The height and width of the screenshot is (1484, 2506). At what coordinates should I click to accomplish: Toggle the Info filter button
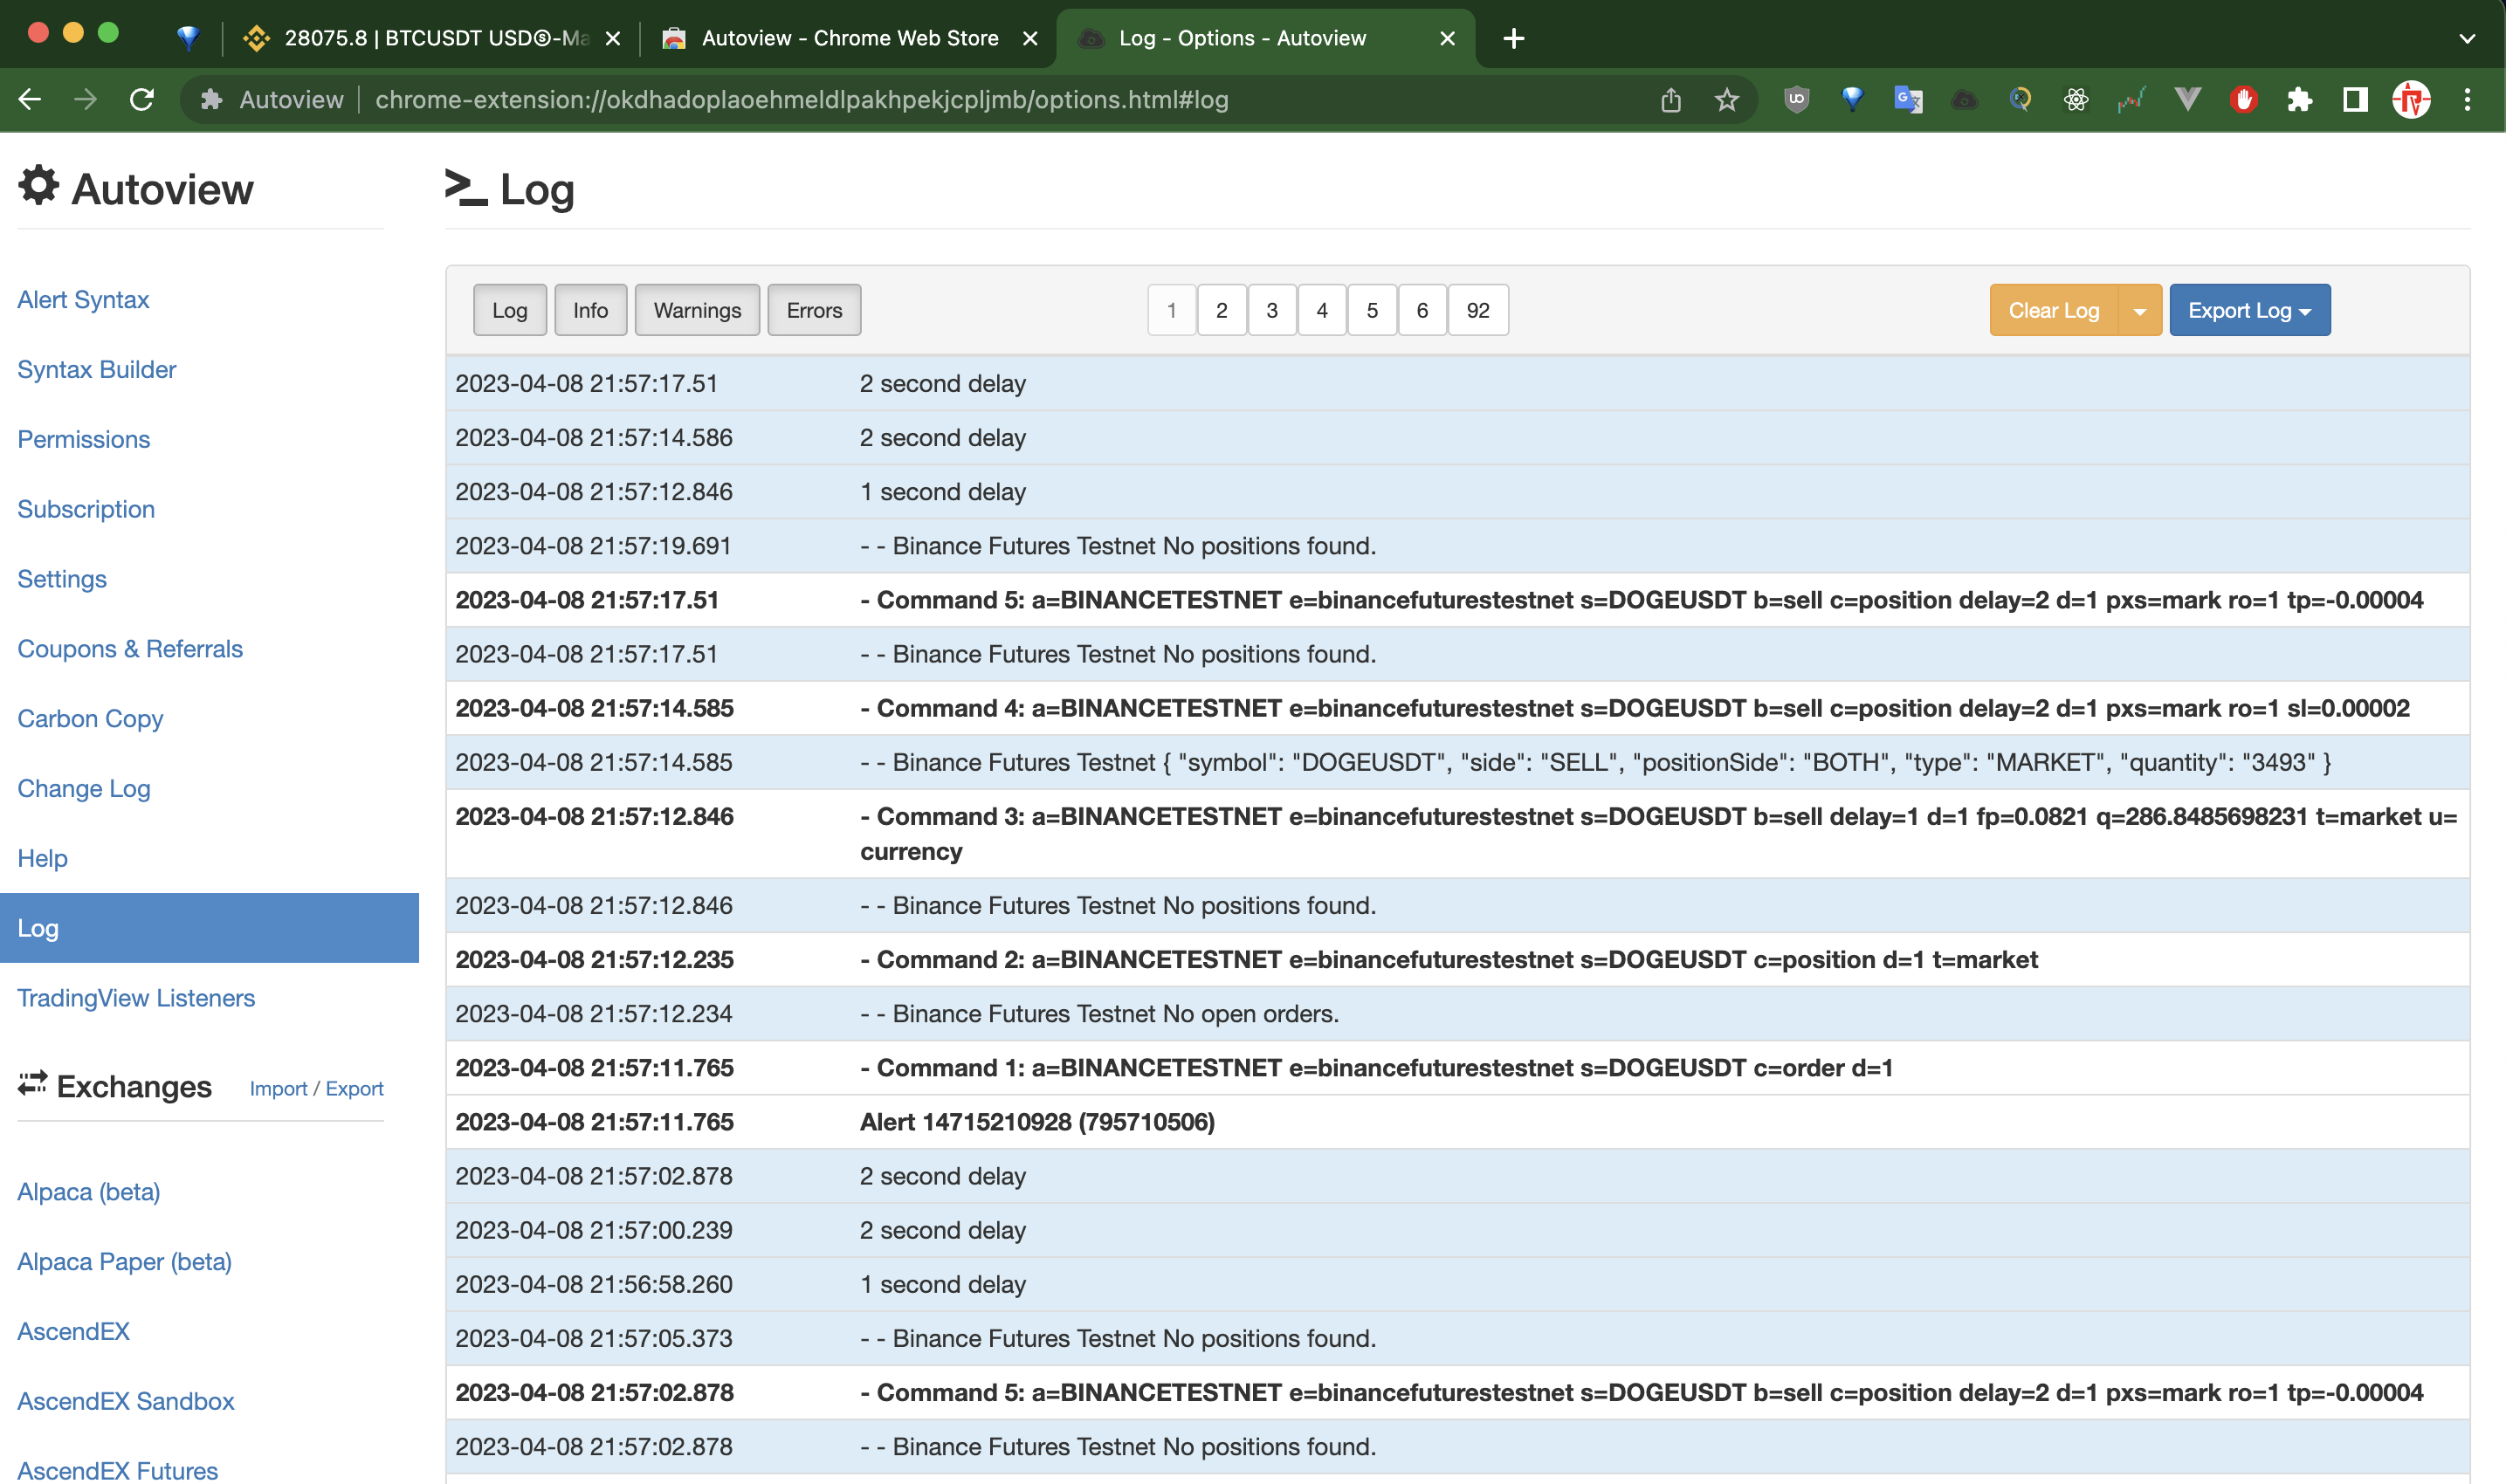point(590,310)
